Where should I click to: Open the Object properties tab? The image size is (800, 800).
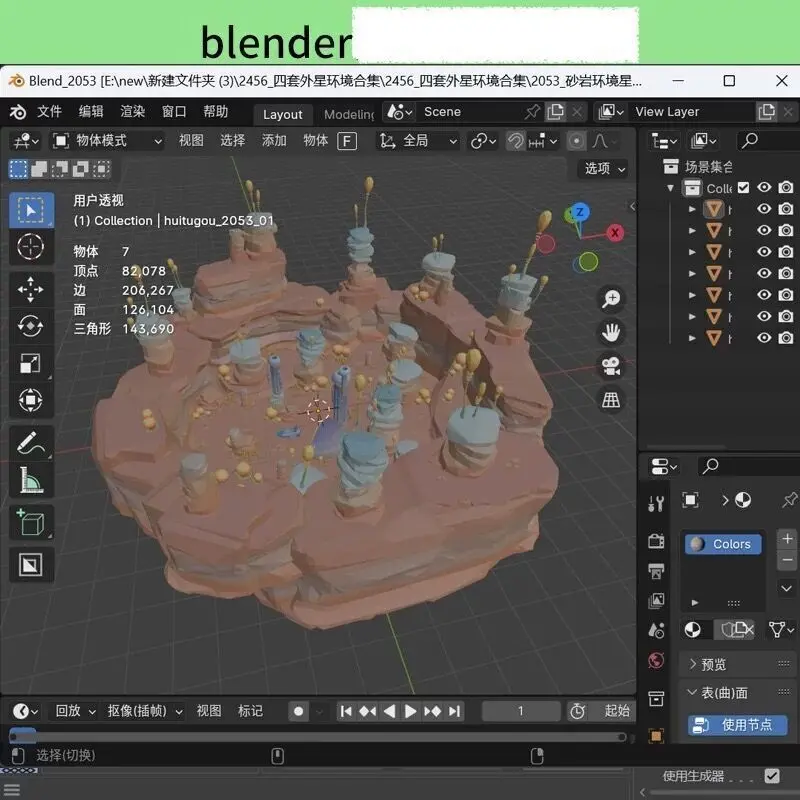click(x=656, y=735)
